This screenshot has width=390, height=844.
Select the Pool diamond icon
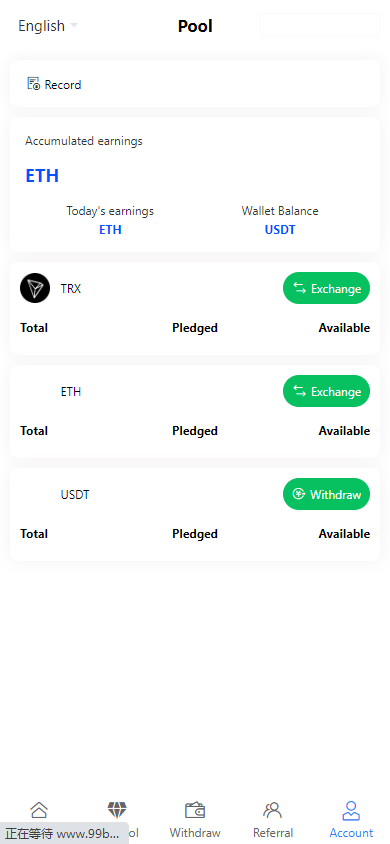coord(117,810)
